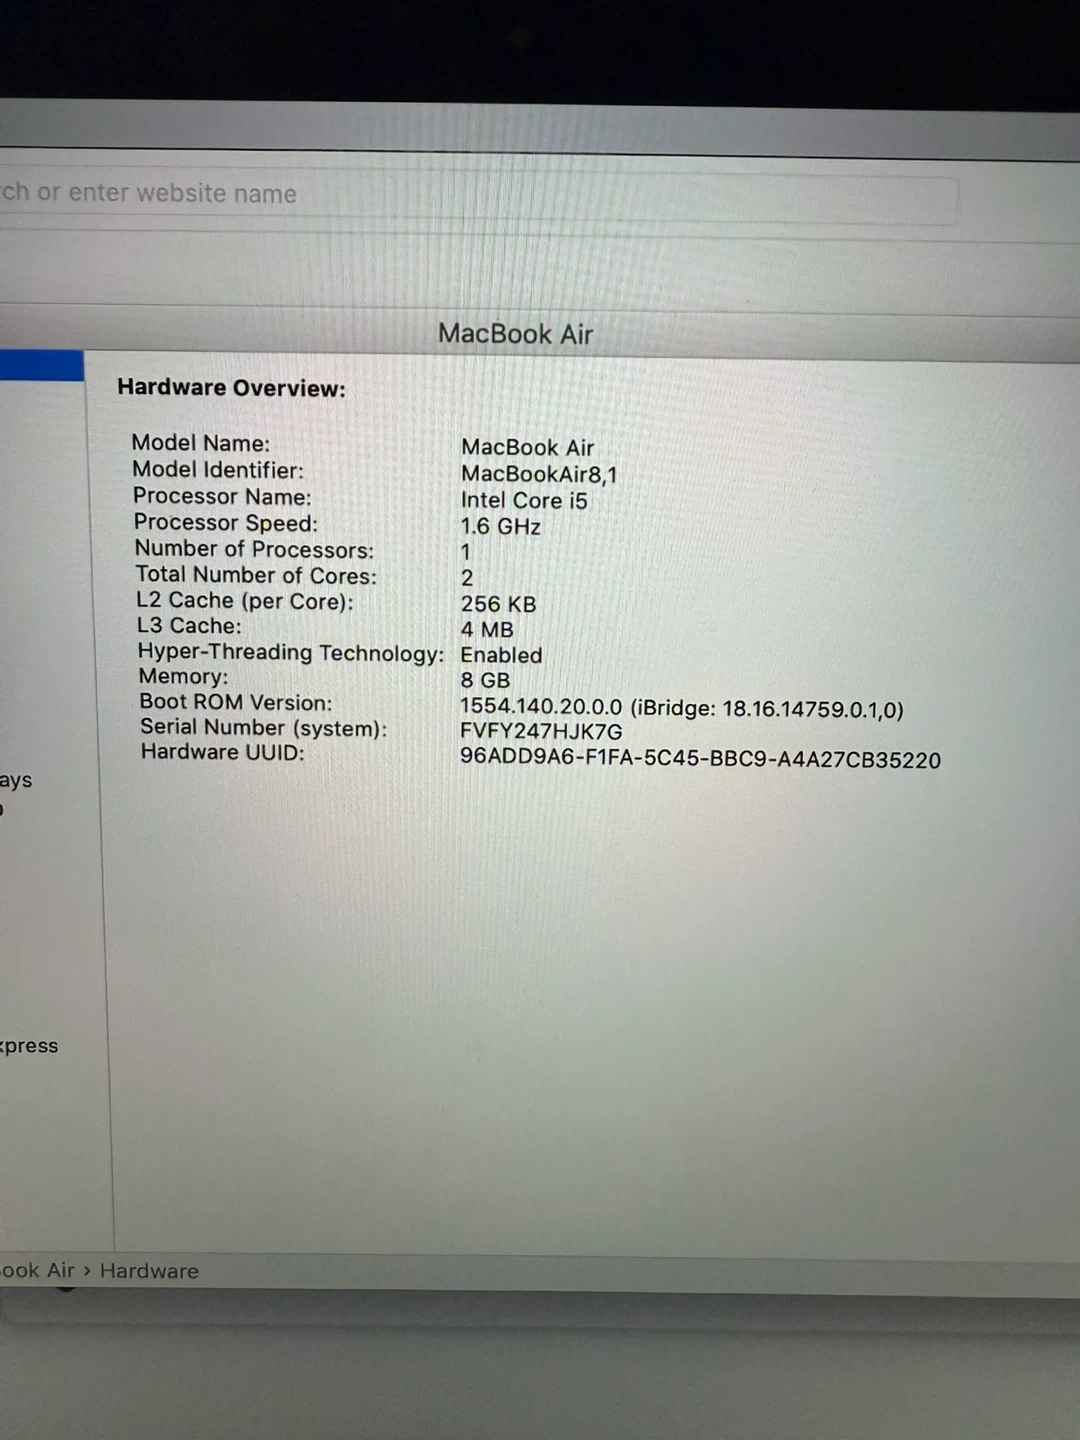The image size is (1080, 1440).
Task: Select the sidebar item ending in "xpress"
Action: point(30,1046)
